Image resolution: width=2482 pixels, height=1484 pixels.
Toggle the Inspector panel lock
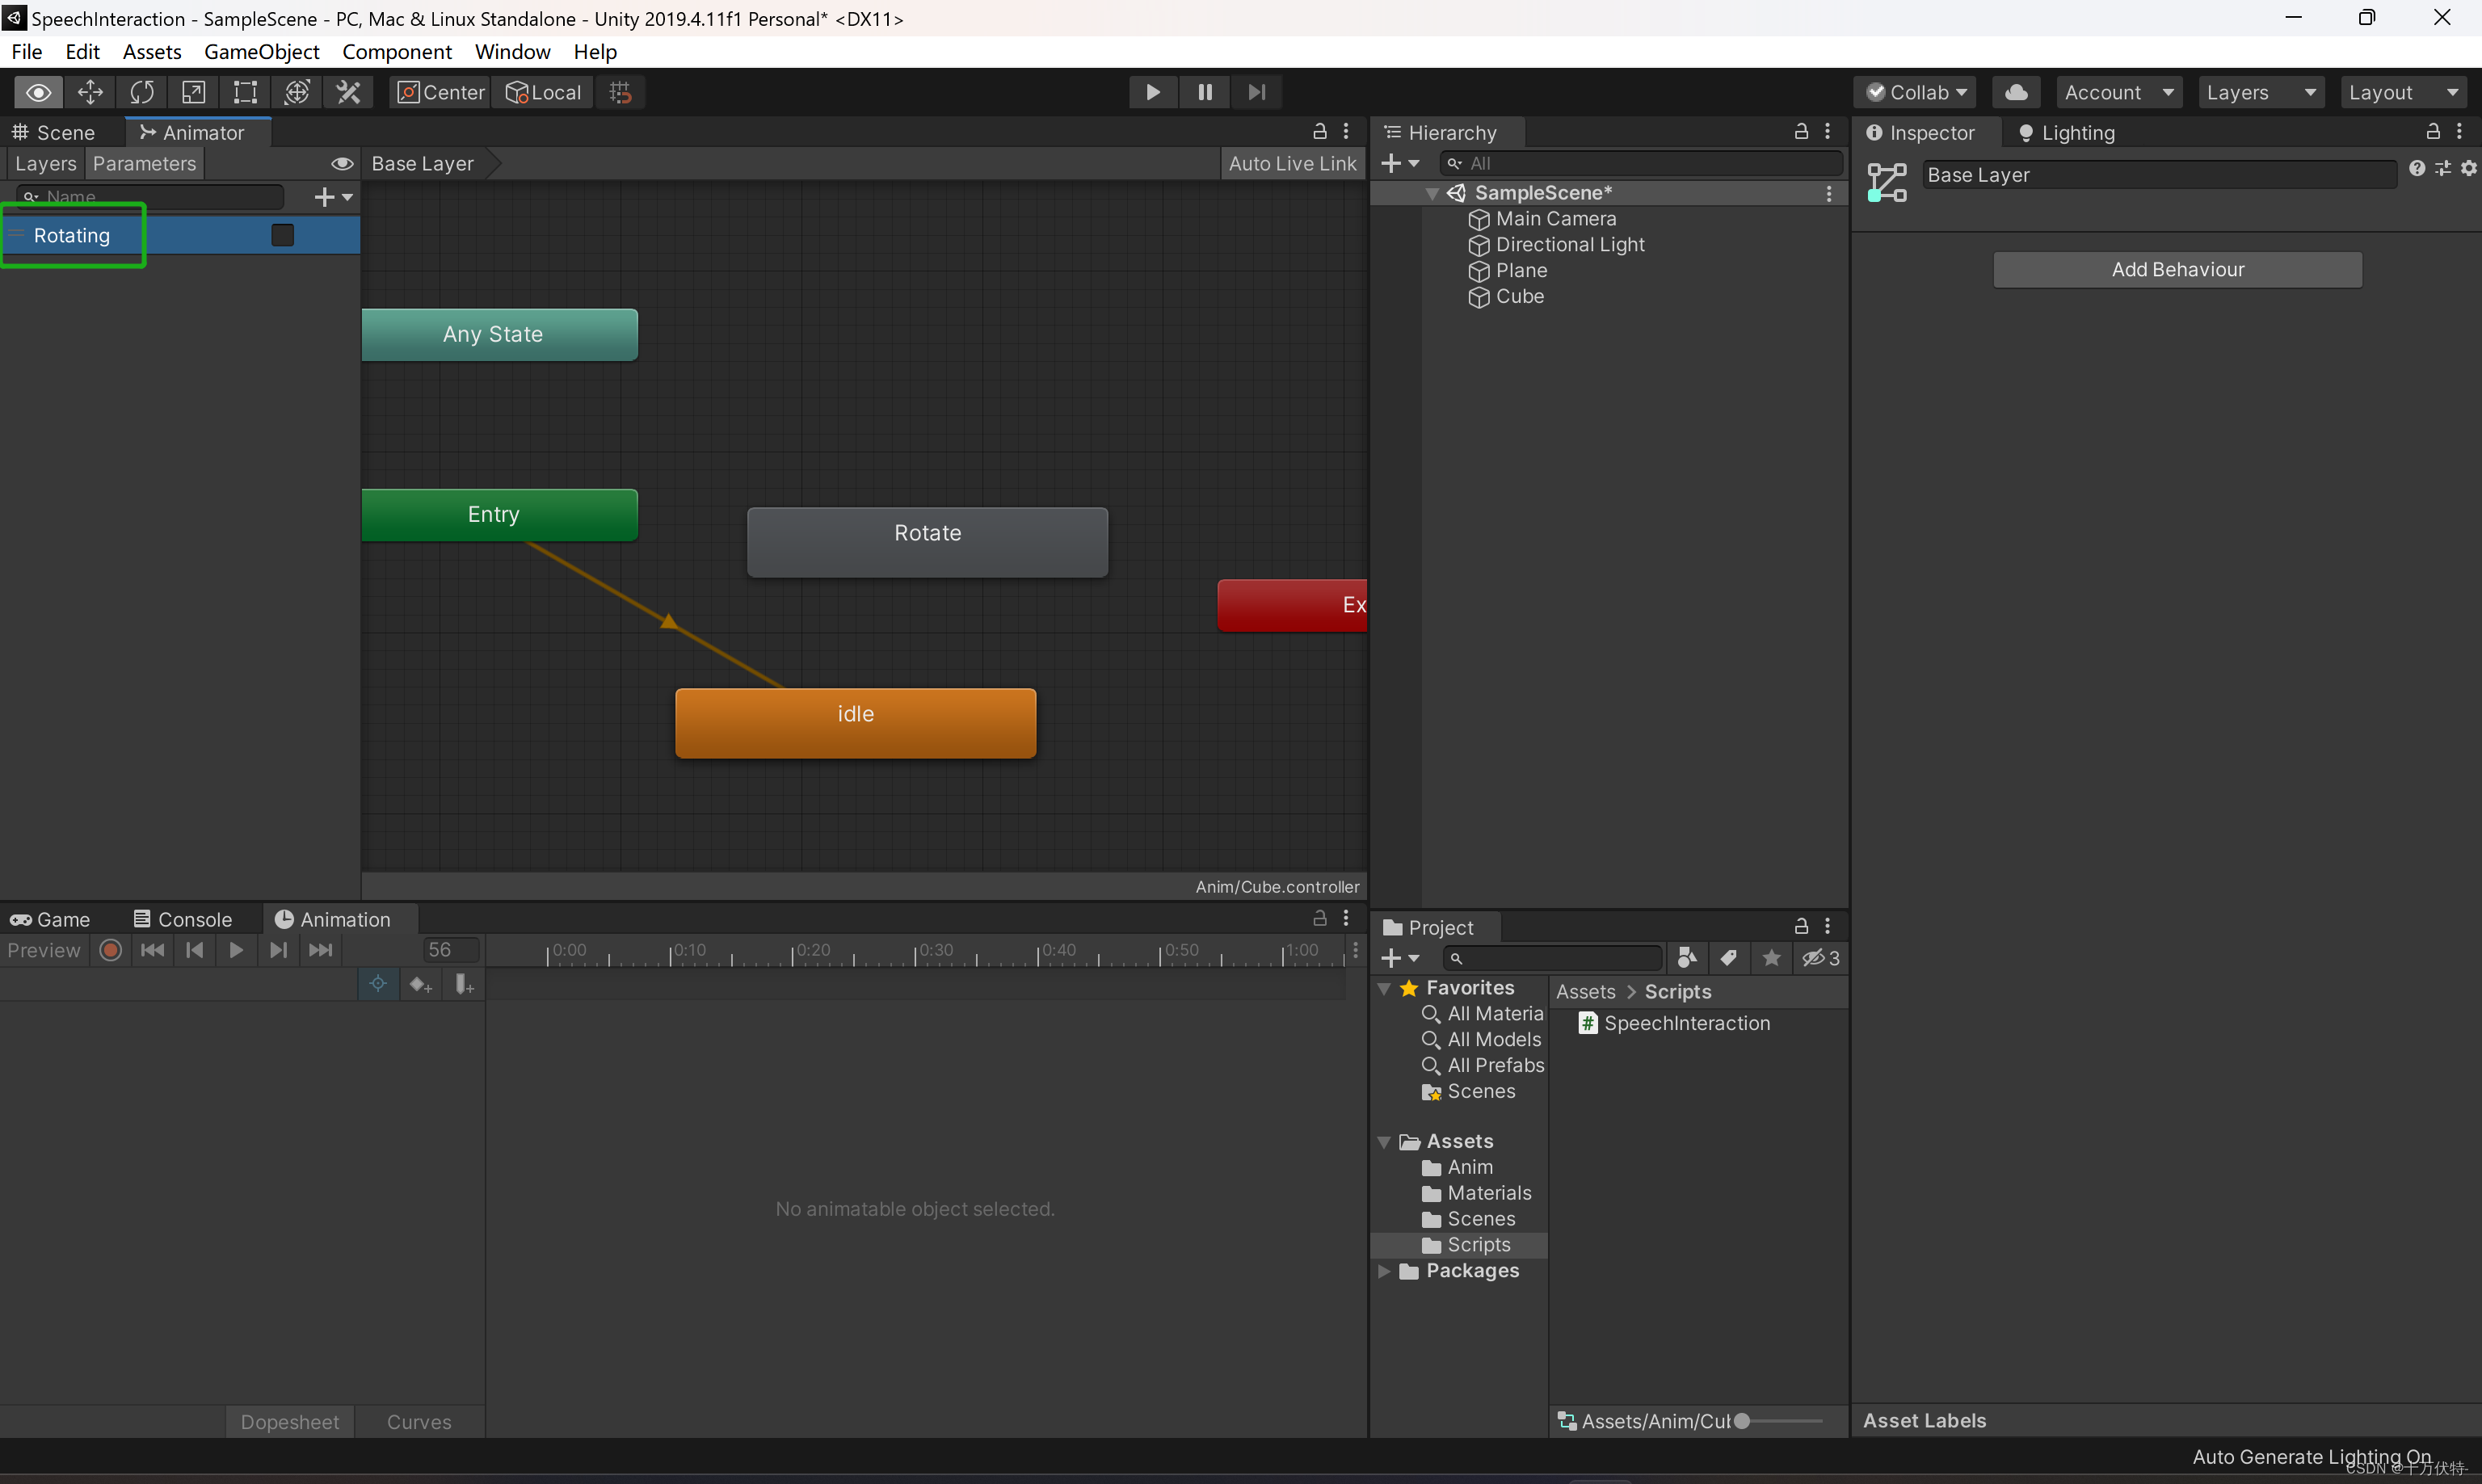pyautogui.click(x=2433, y=132)
